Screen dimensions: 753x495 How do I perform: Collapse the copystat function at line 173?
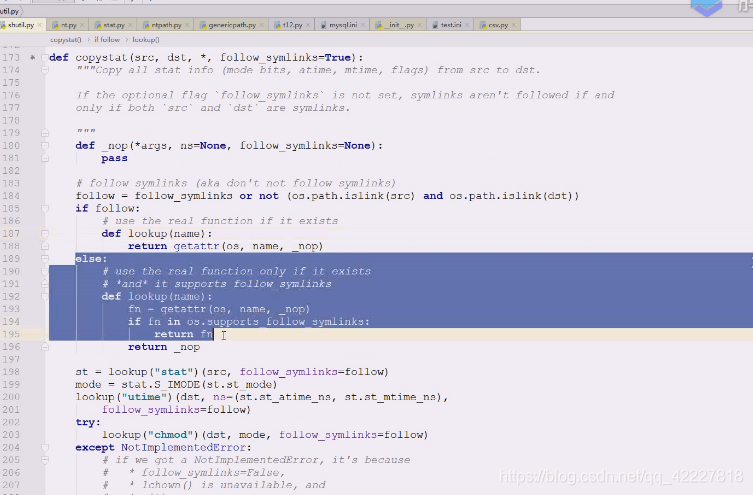click(45, 58)
